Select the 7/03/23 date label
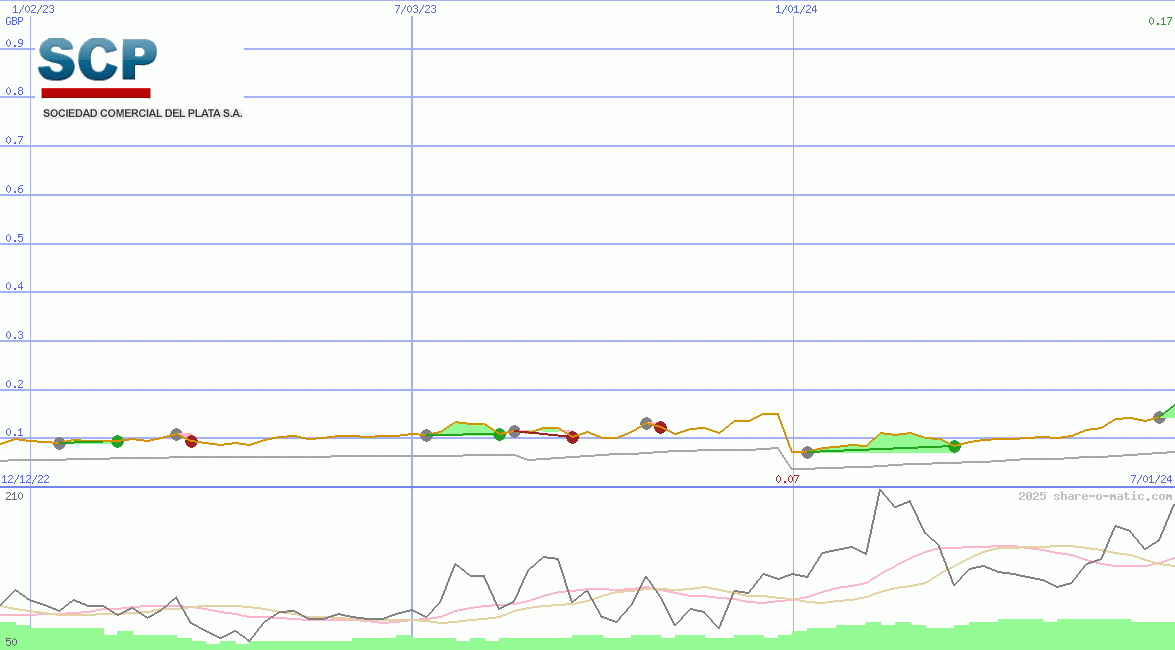The height and width of the screenshot is (650, 1175). [415, 9]
